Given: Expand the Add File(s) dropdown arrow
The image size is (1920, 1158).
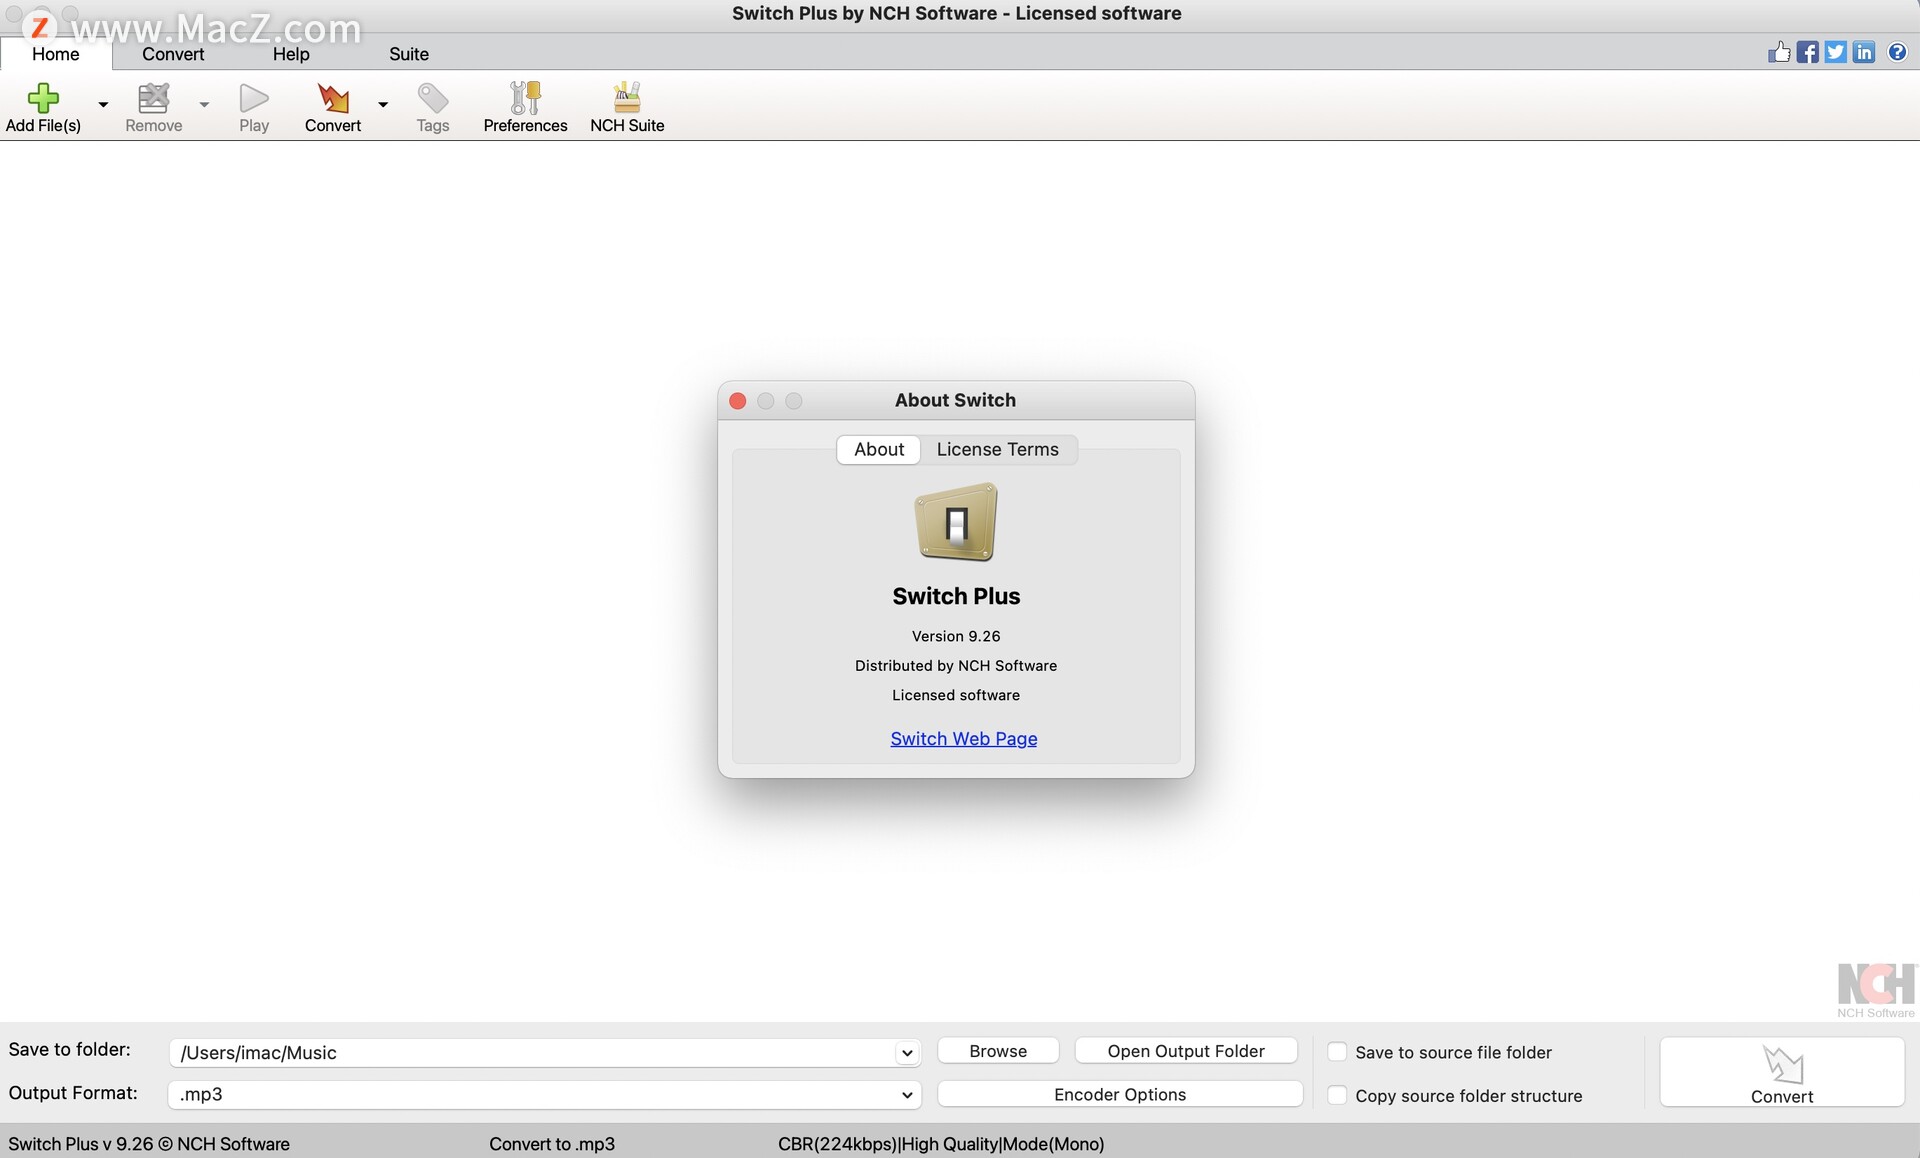Looking at the screenshot, I should (103, 104).
